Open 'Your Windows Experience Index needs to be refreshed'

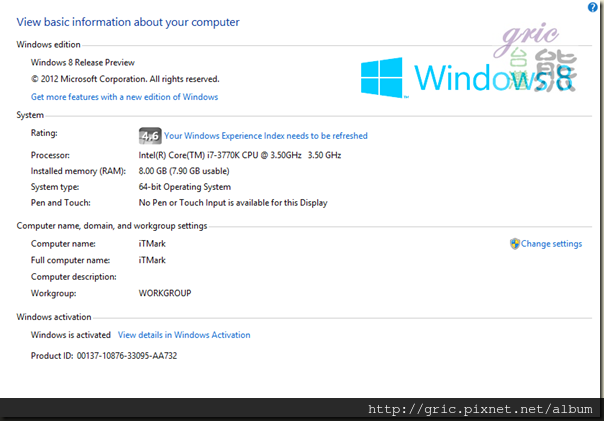tap(266, 136)
